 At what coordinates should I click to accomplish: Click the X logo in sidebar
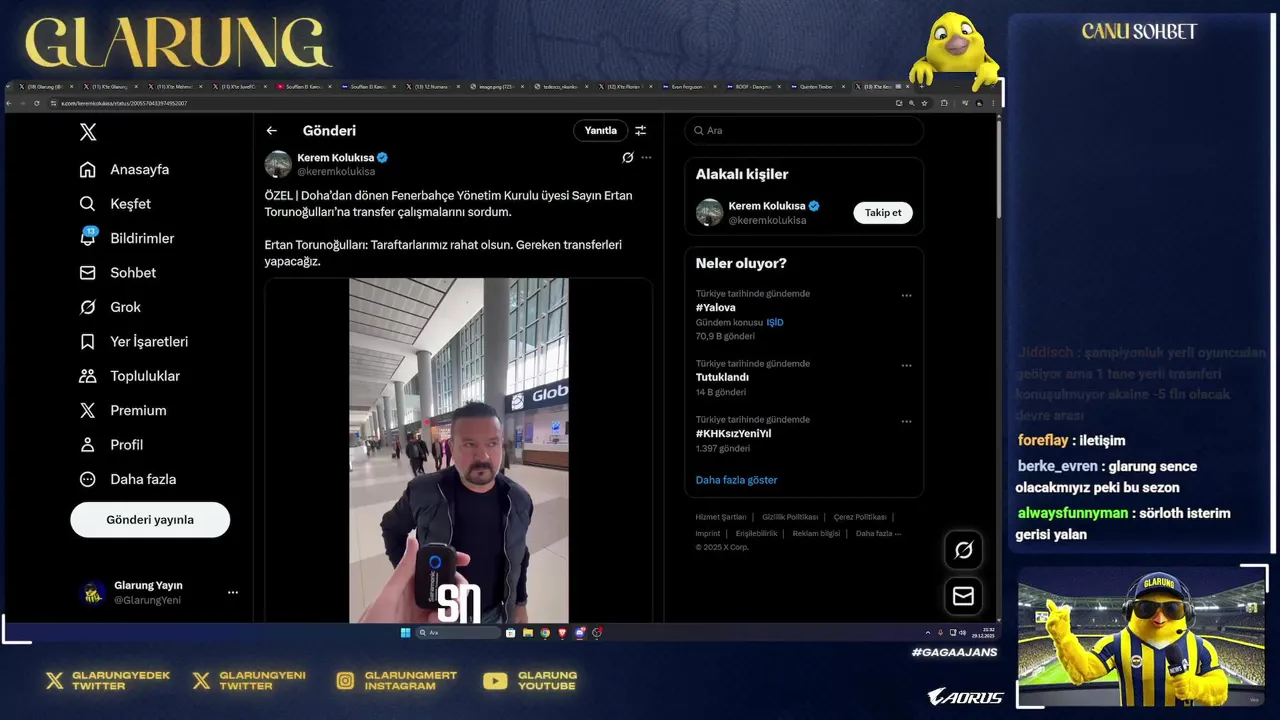88,132
